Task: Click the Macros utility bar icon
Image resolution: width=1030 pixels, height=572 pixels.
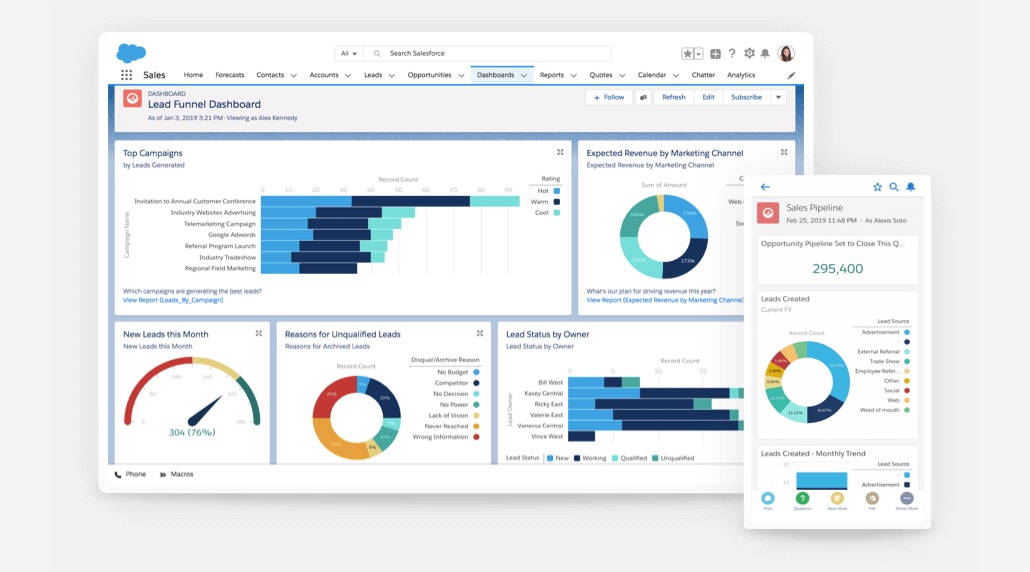Action: click(162, 474)
